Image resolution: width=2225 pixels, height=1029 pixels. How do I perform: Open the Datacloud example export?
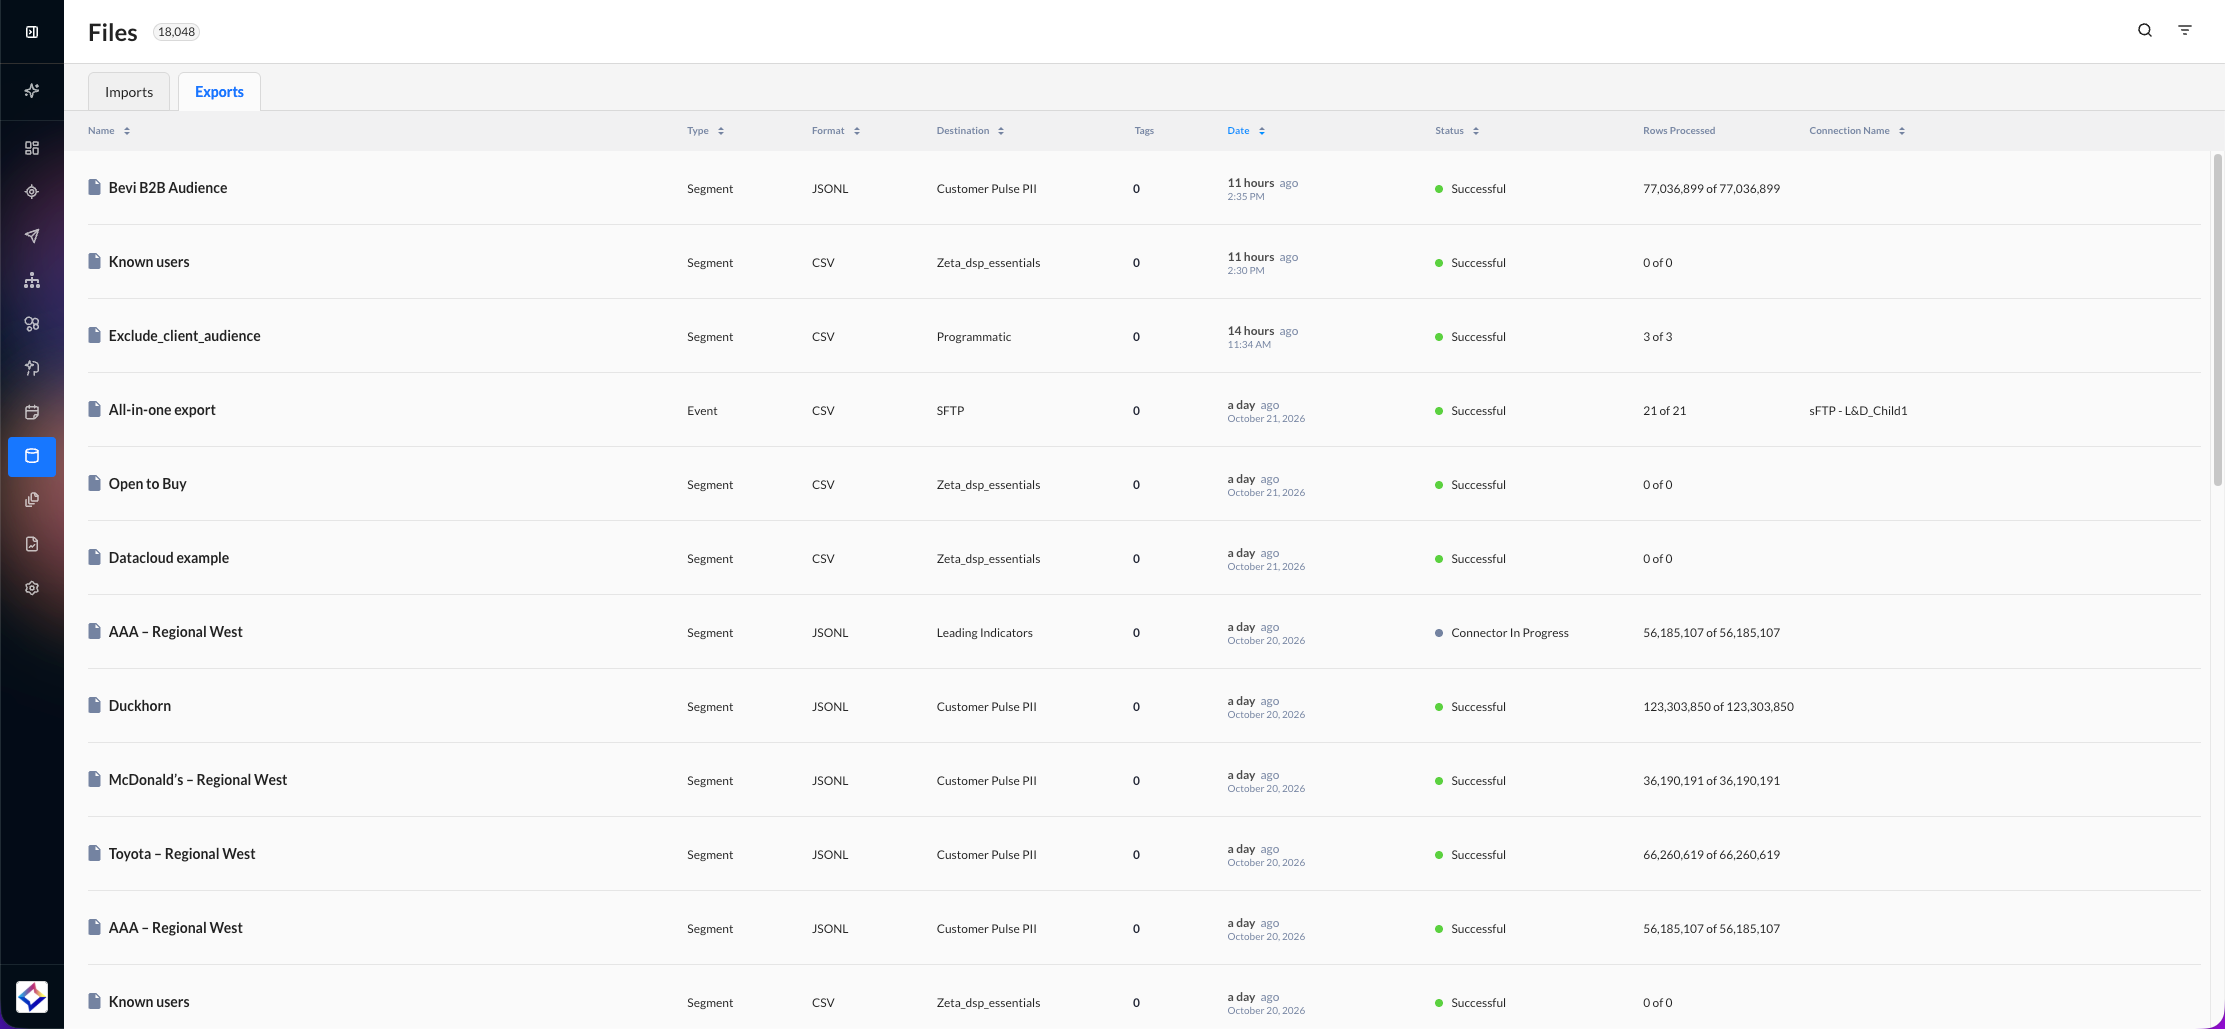[x=169, y=558]
